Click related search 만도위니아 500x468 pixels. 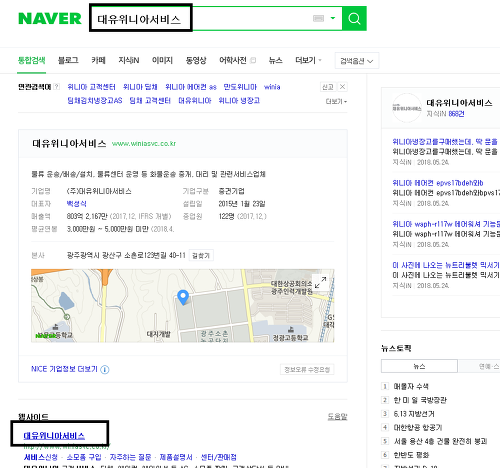240,87
